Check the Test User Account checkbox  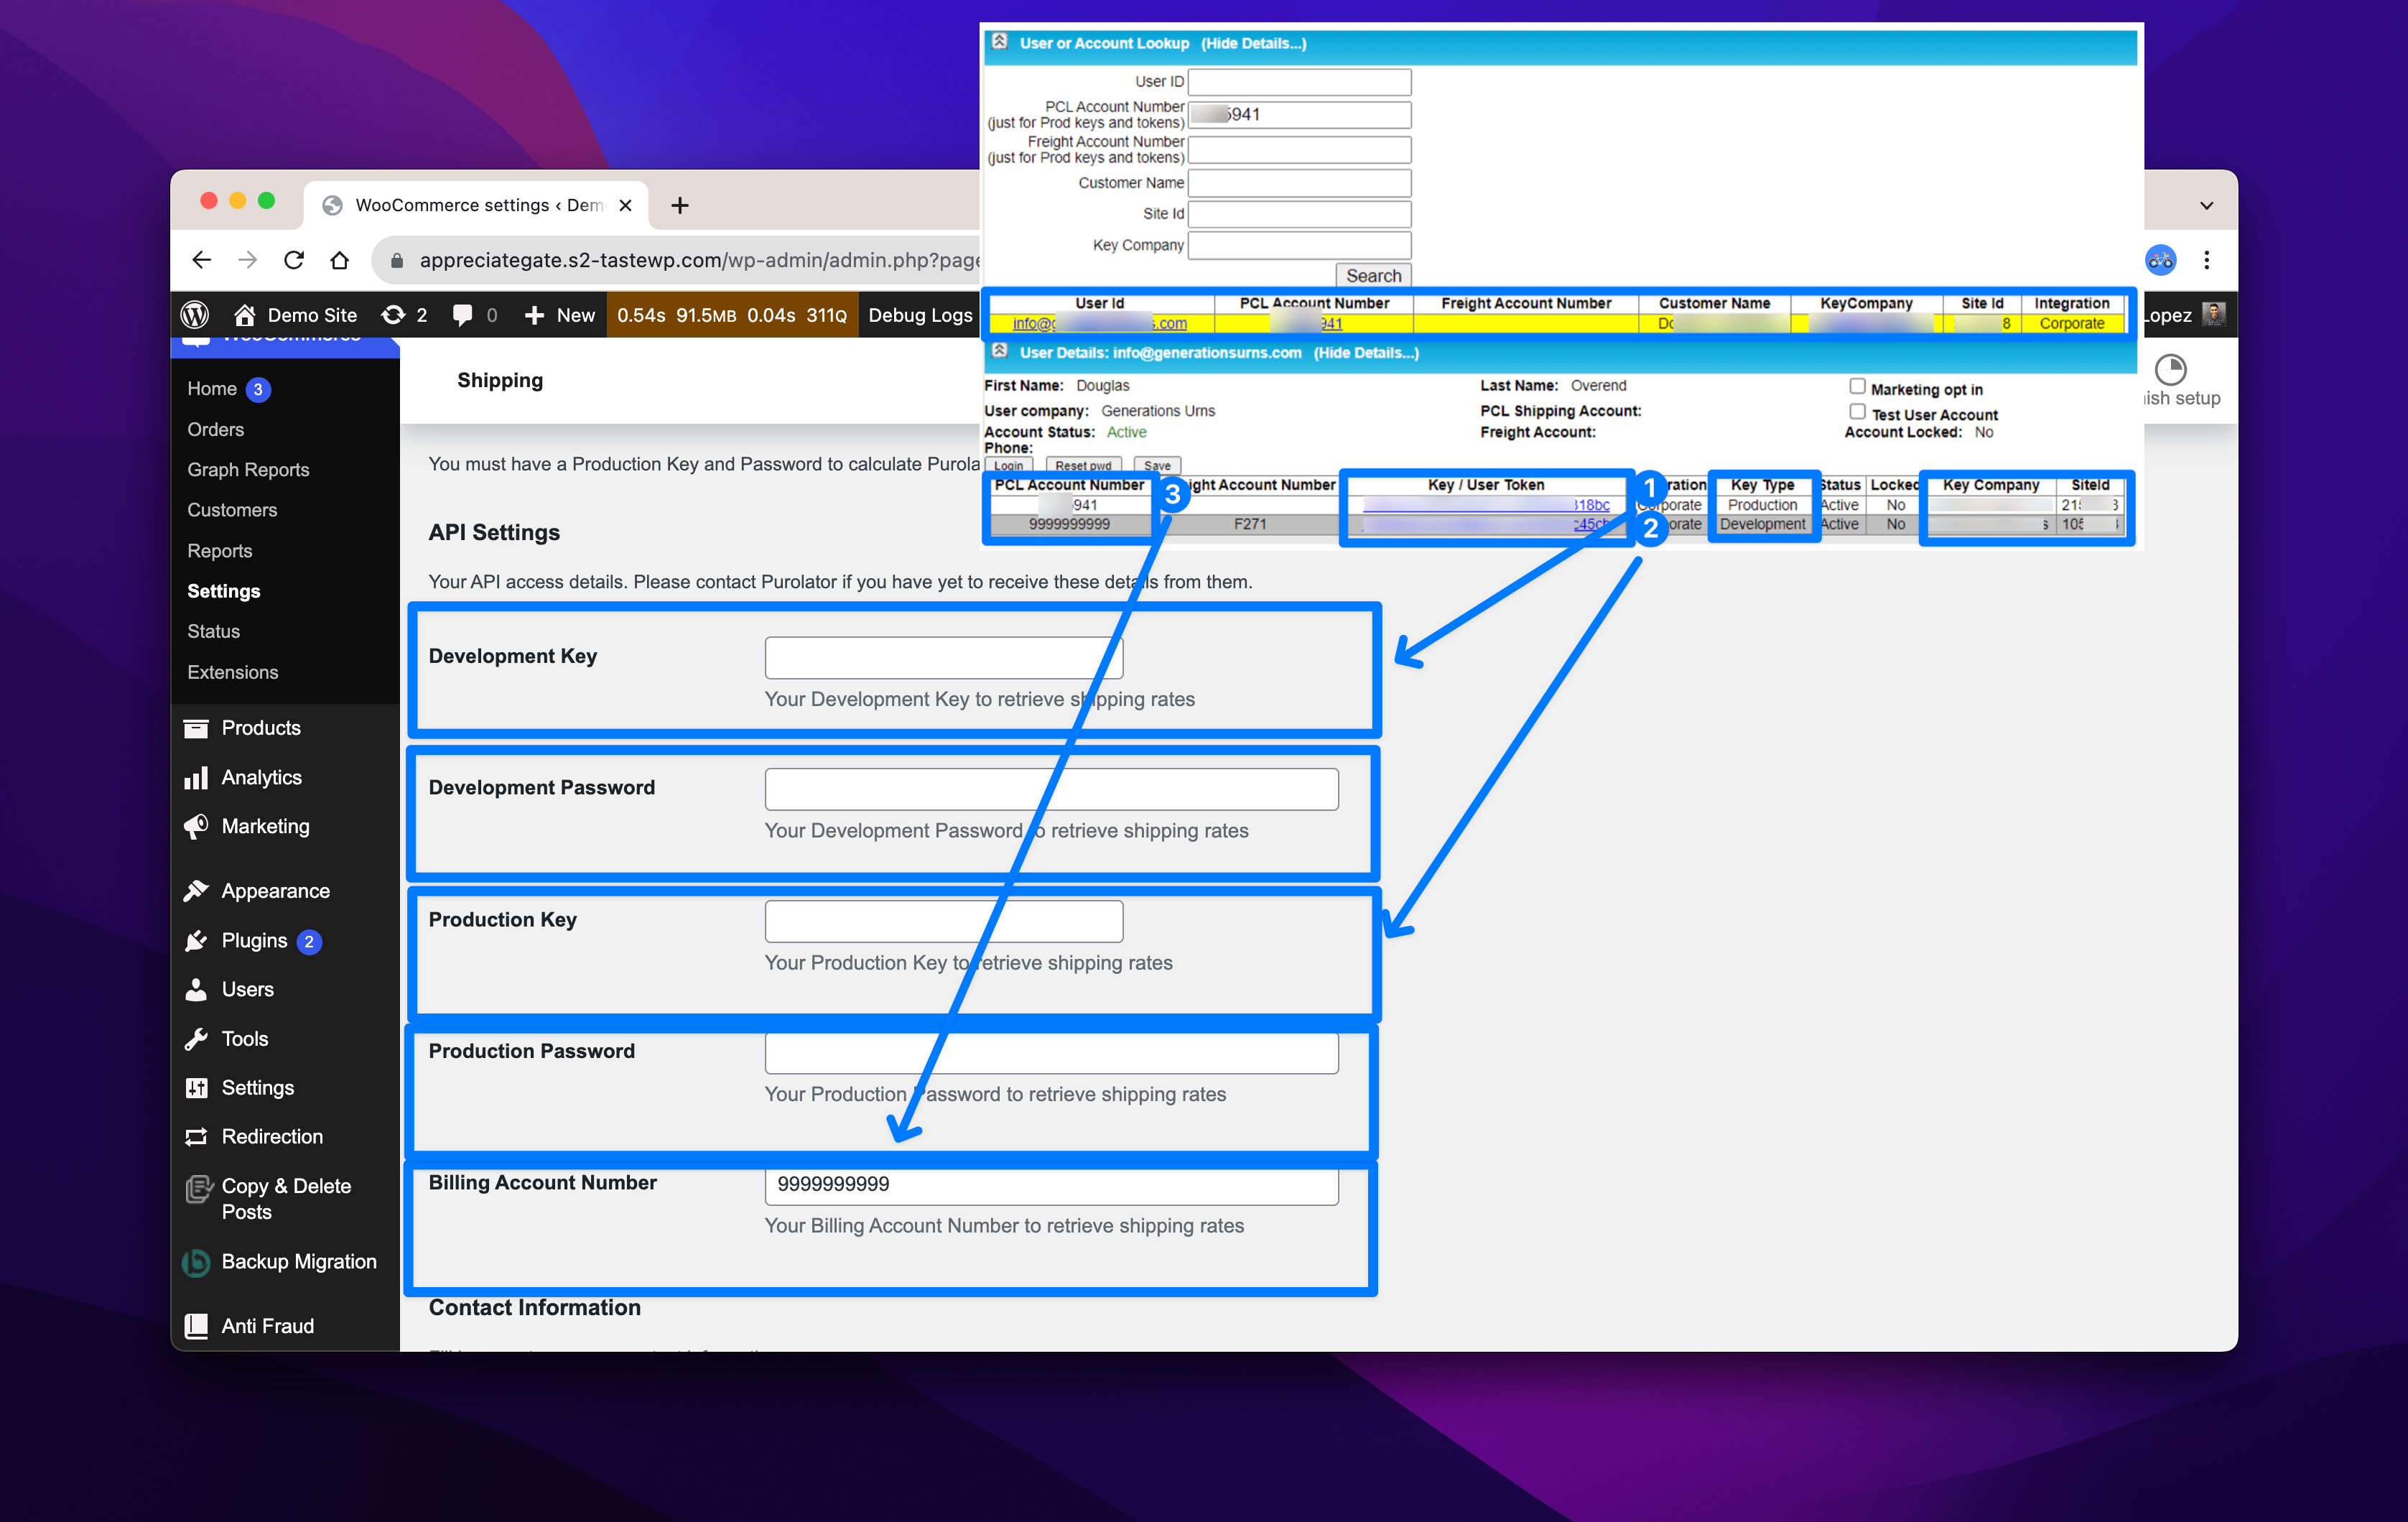coord(1857,412)
